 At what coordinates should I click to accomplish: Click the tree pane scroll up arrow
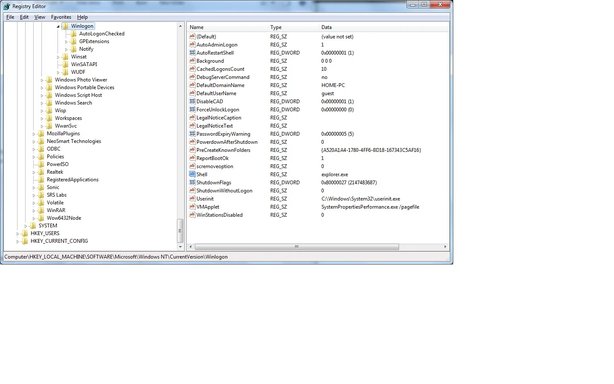pos(181,26)
